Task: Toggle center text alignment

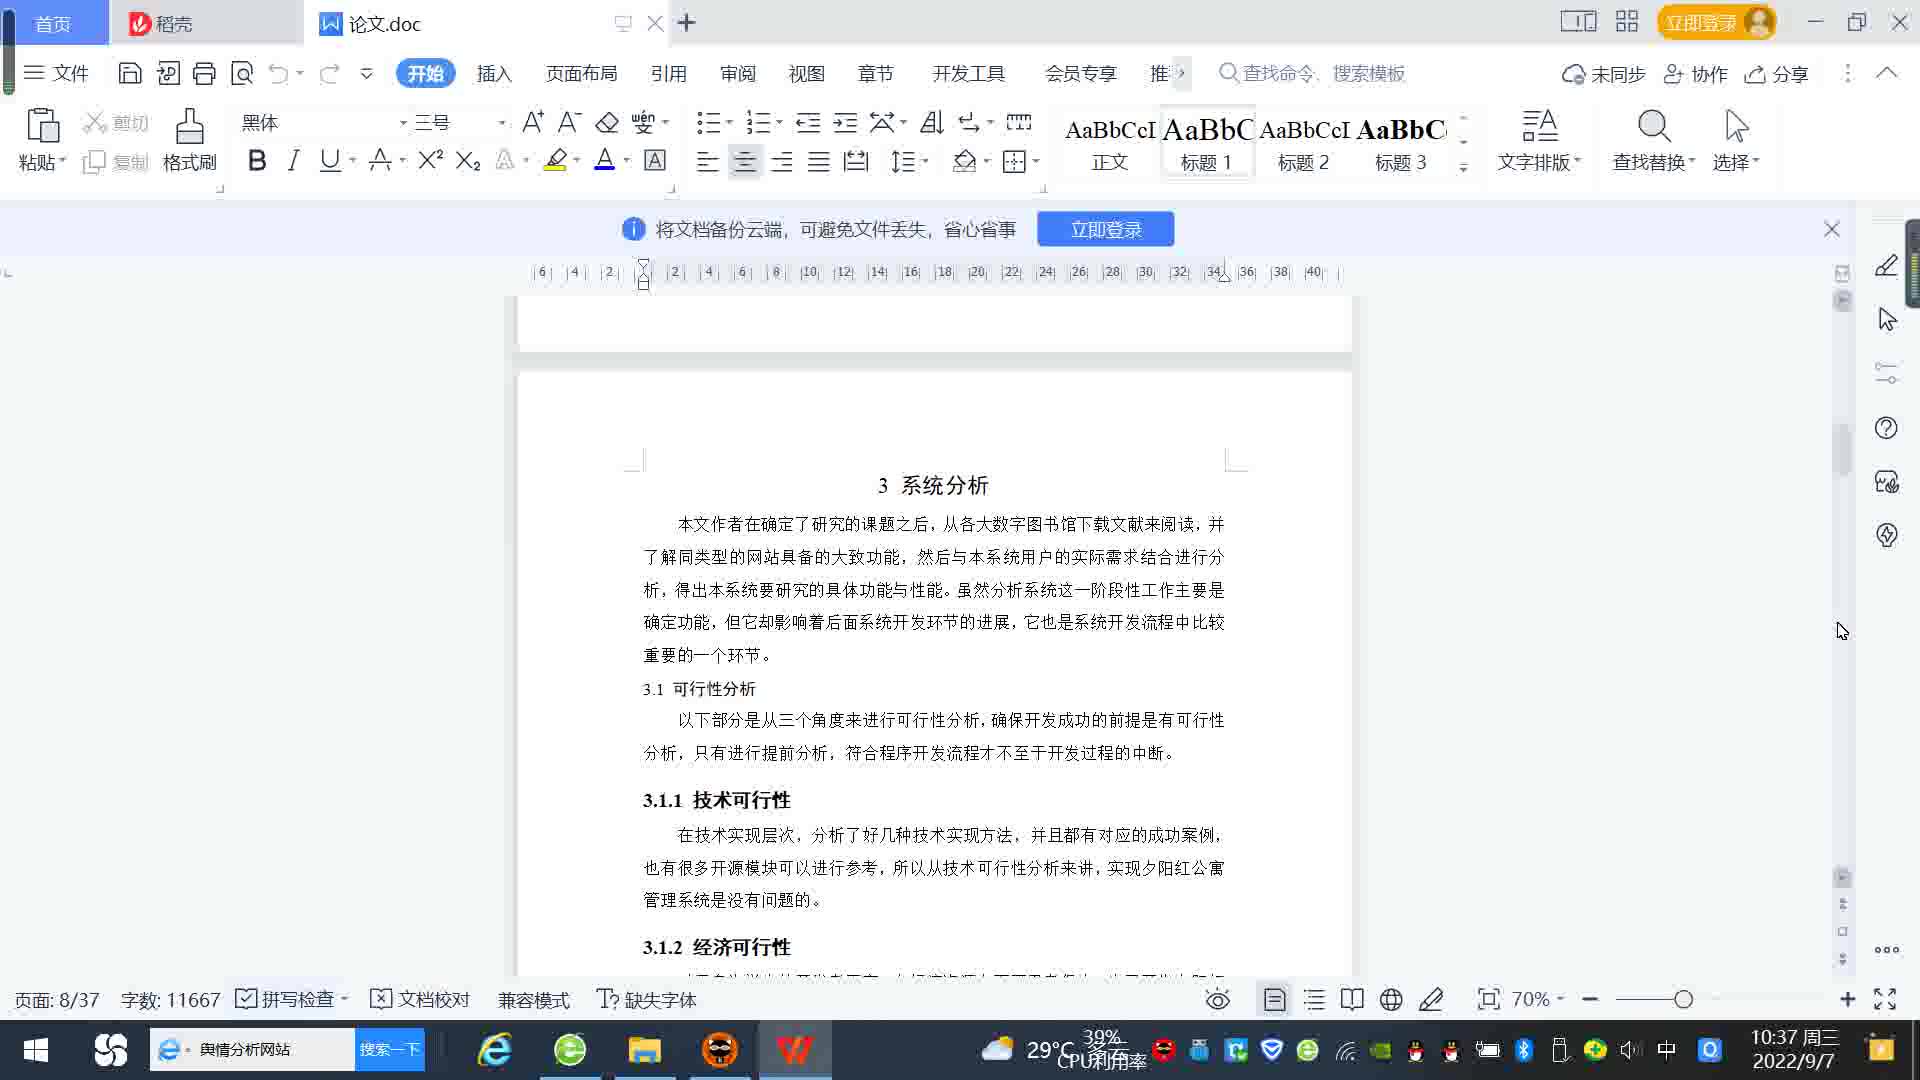Action: pos(744,161)
